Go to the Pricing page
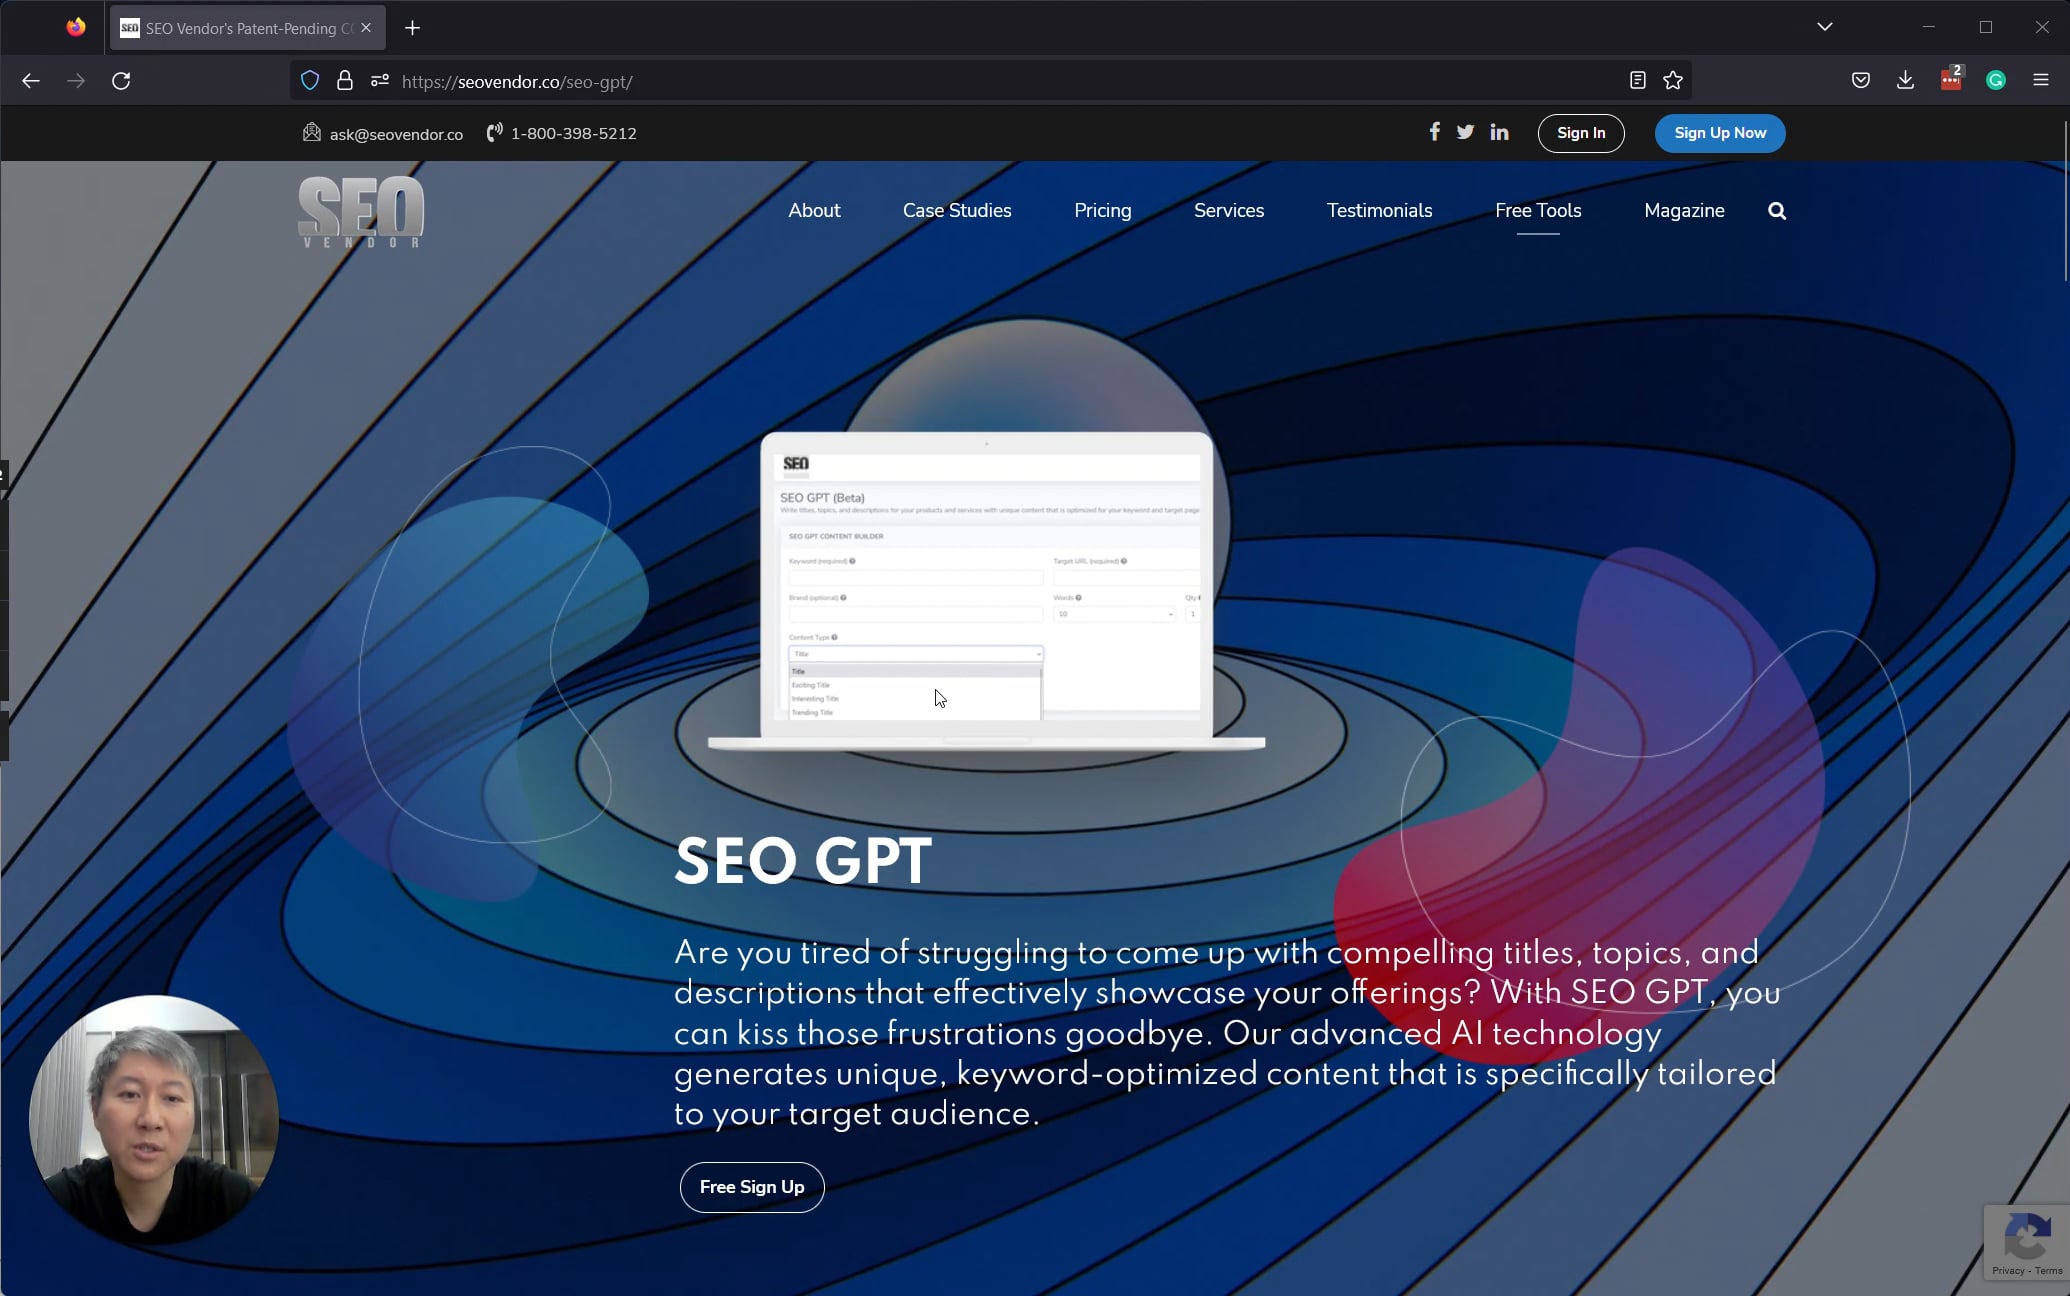Viewport: 2070px width, 1296px height. coord(1103,211)
